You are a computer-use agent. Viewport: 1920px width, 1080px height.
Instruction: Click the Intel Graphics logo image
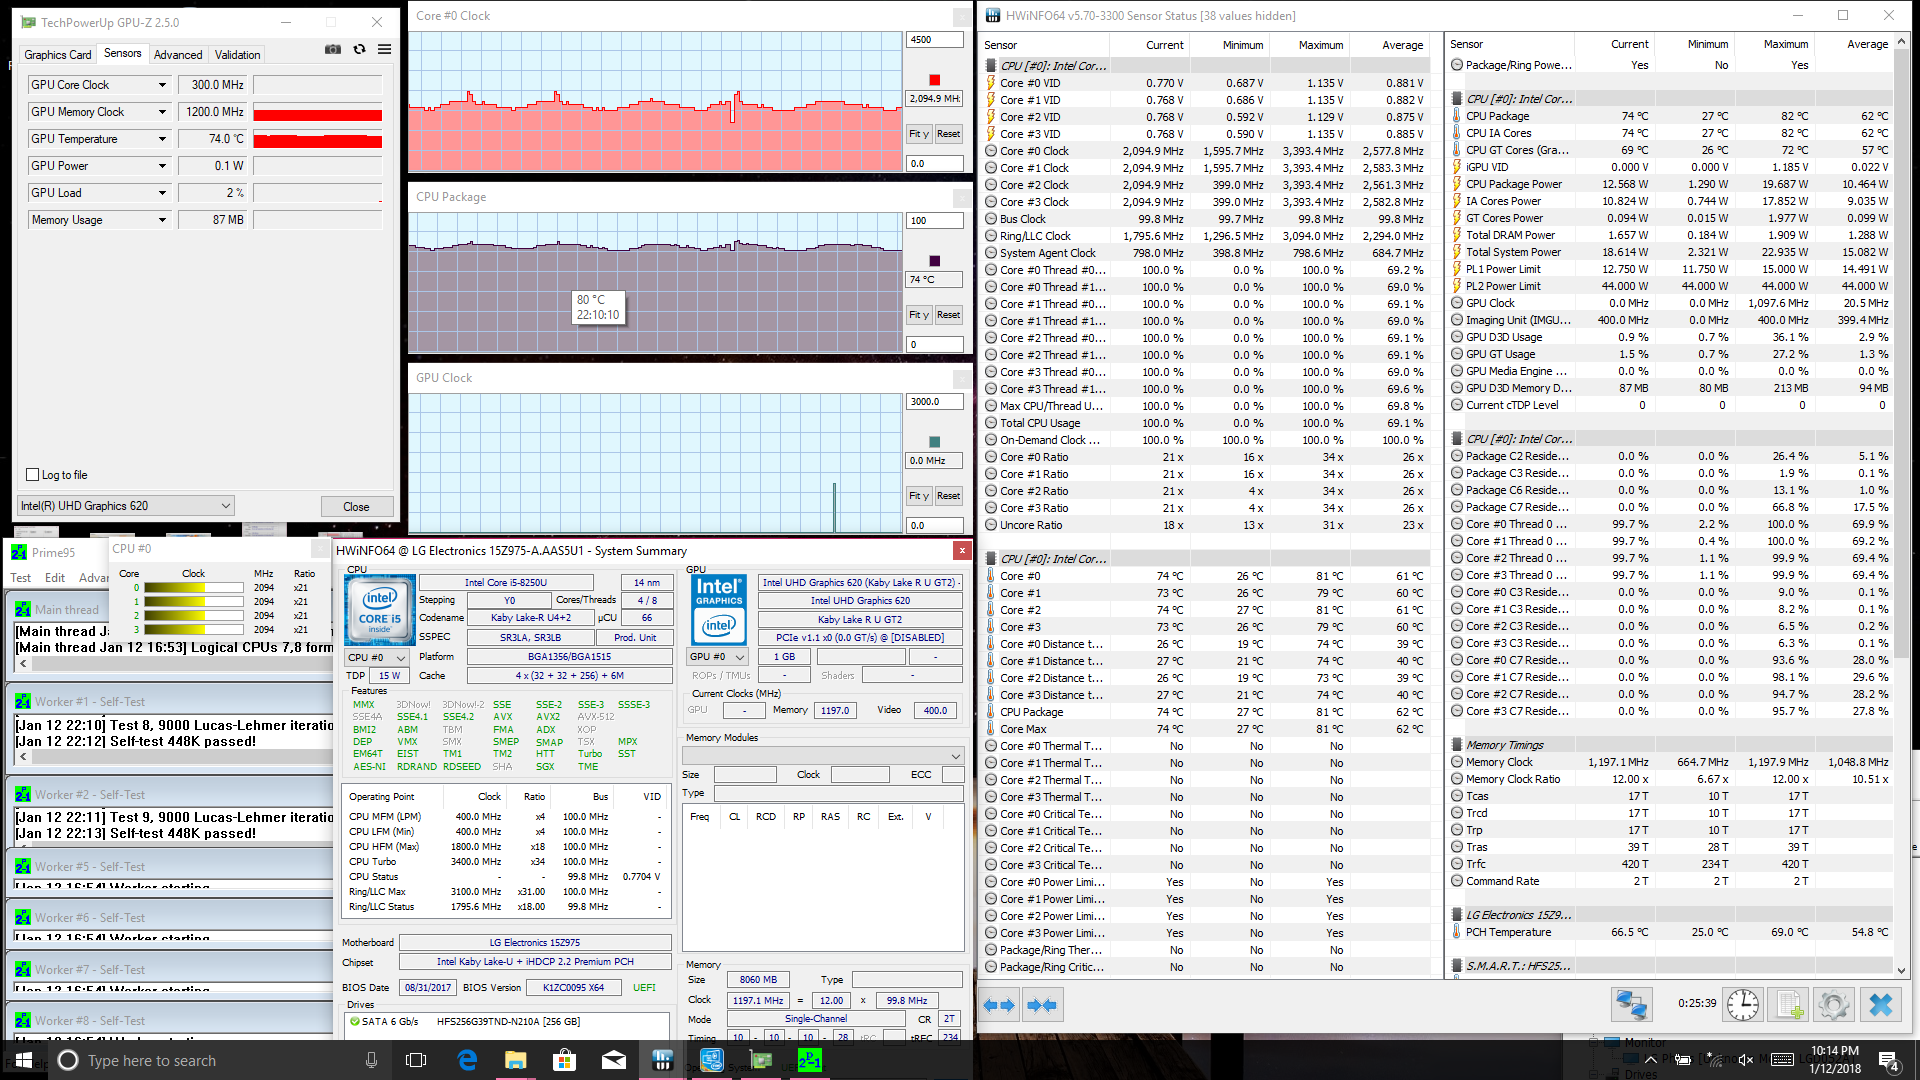coord(719,610)
